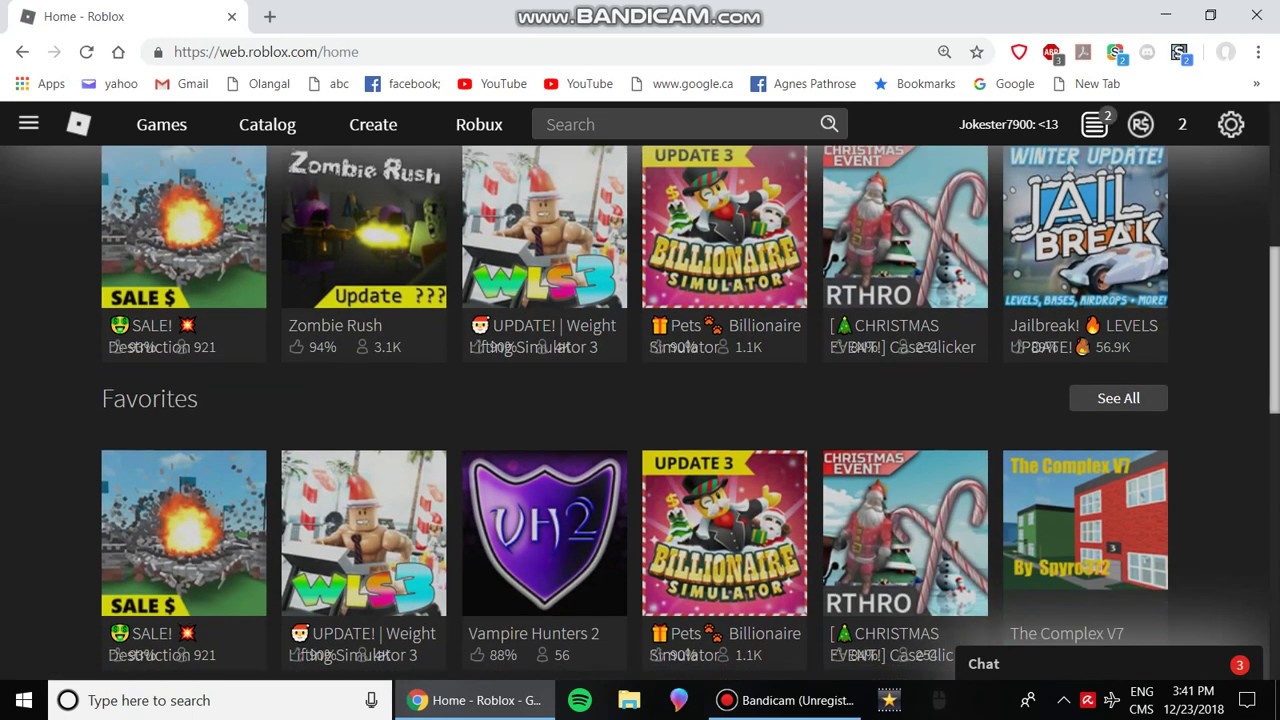This screenshot has width=1280, height=720.
Task: Reload the current page
Action: pyautogui.click(x=86, y=52)
